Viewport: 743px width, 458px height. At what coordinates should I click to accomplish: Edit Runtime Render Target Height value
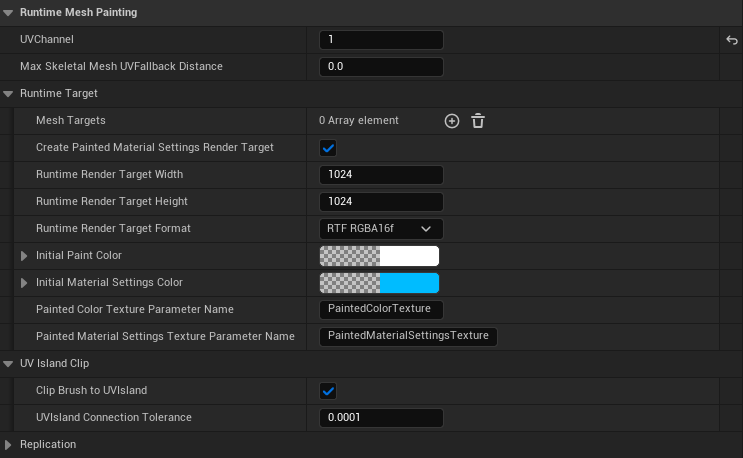381,202
